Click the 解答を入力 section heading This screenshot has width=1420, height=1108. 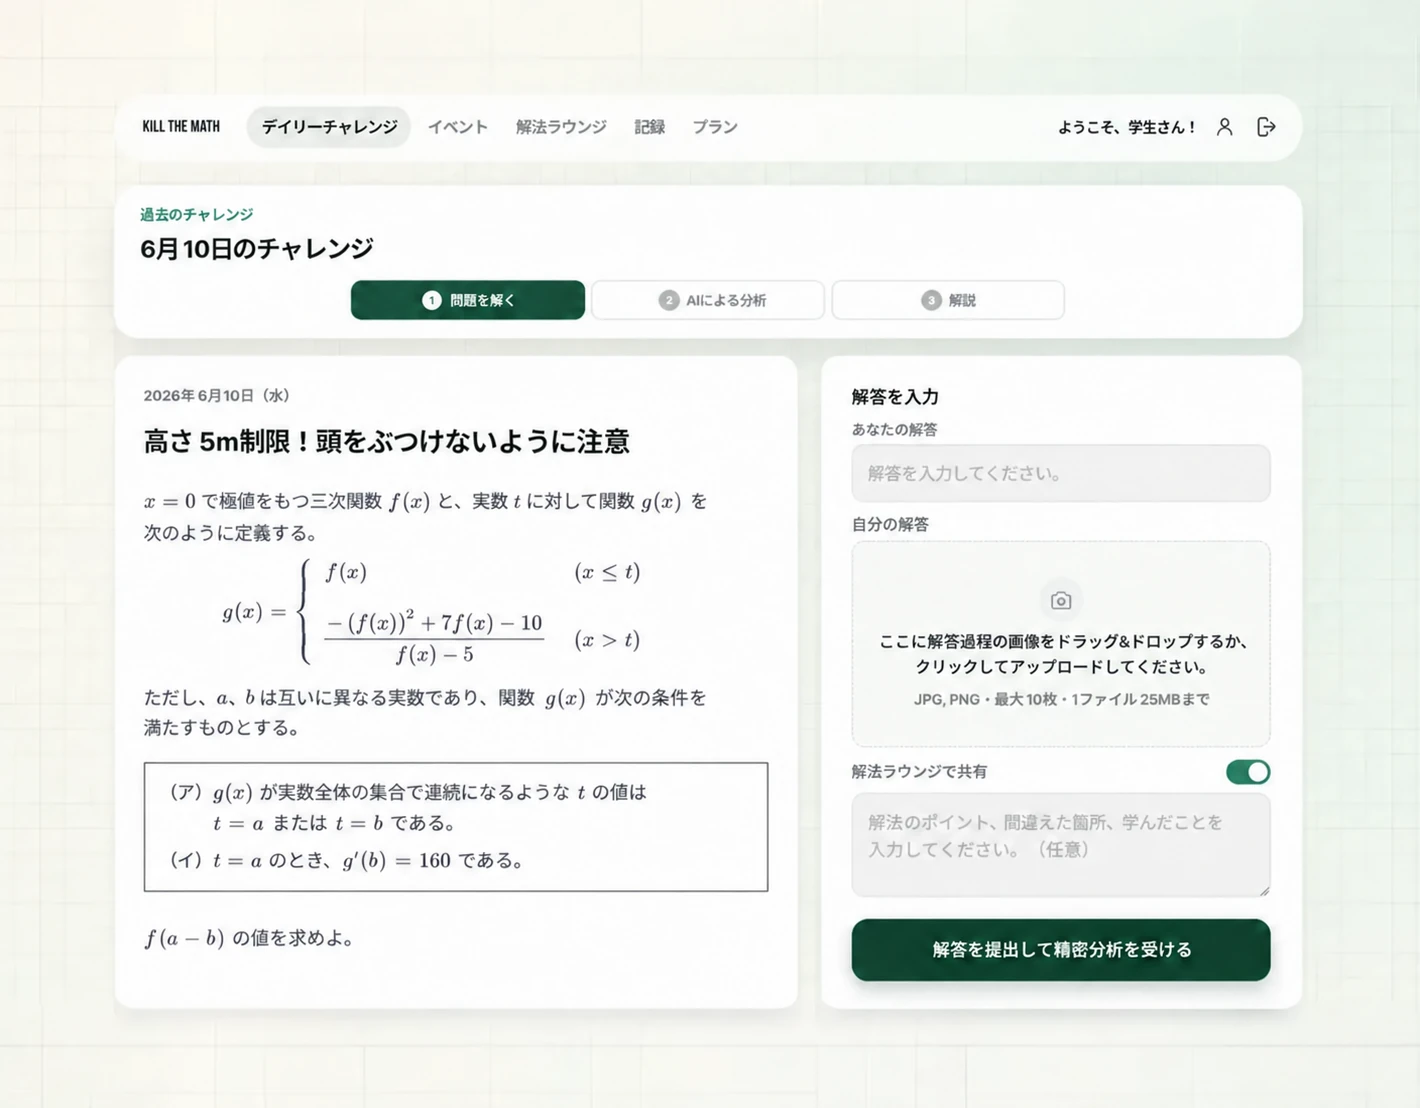(x=895, y=396)
